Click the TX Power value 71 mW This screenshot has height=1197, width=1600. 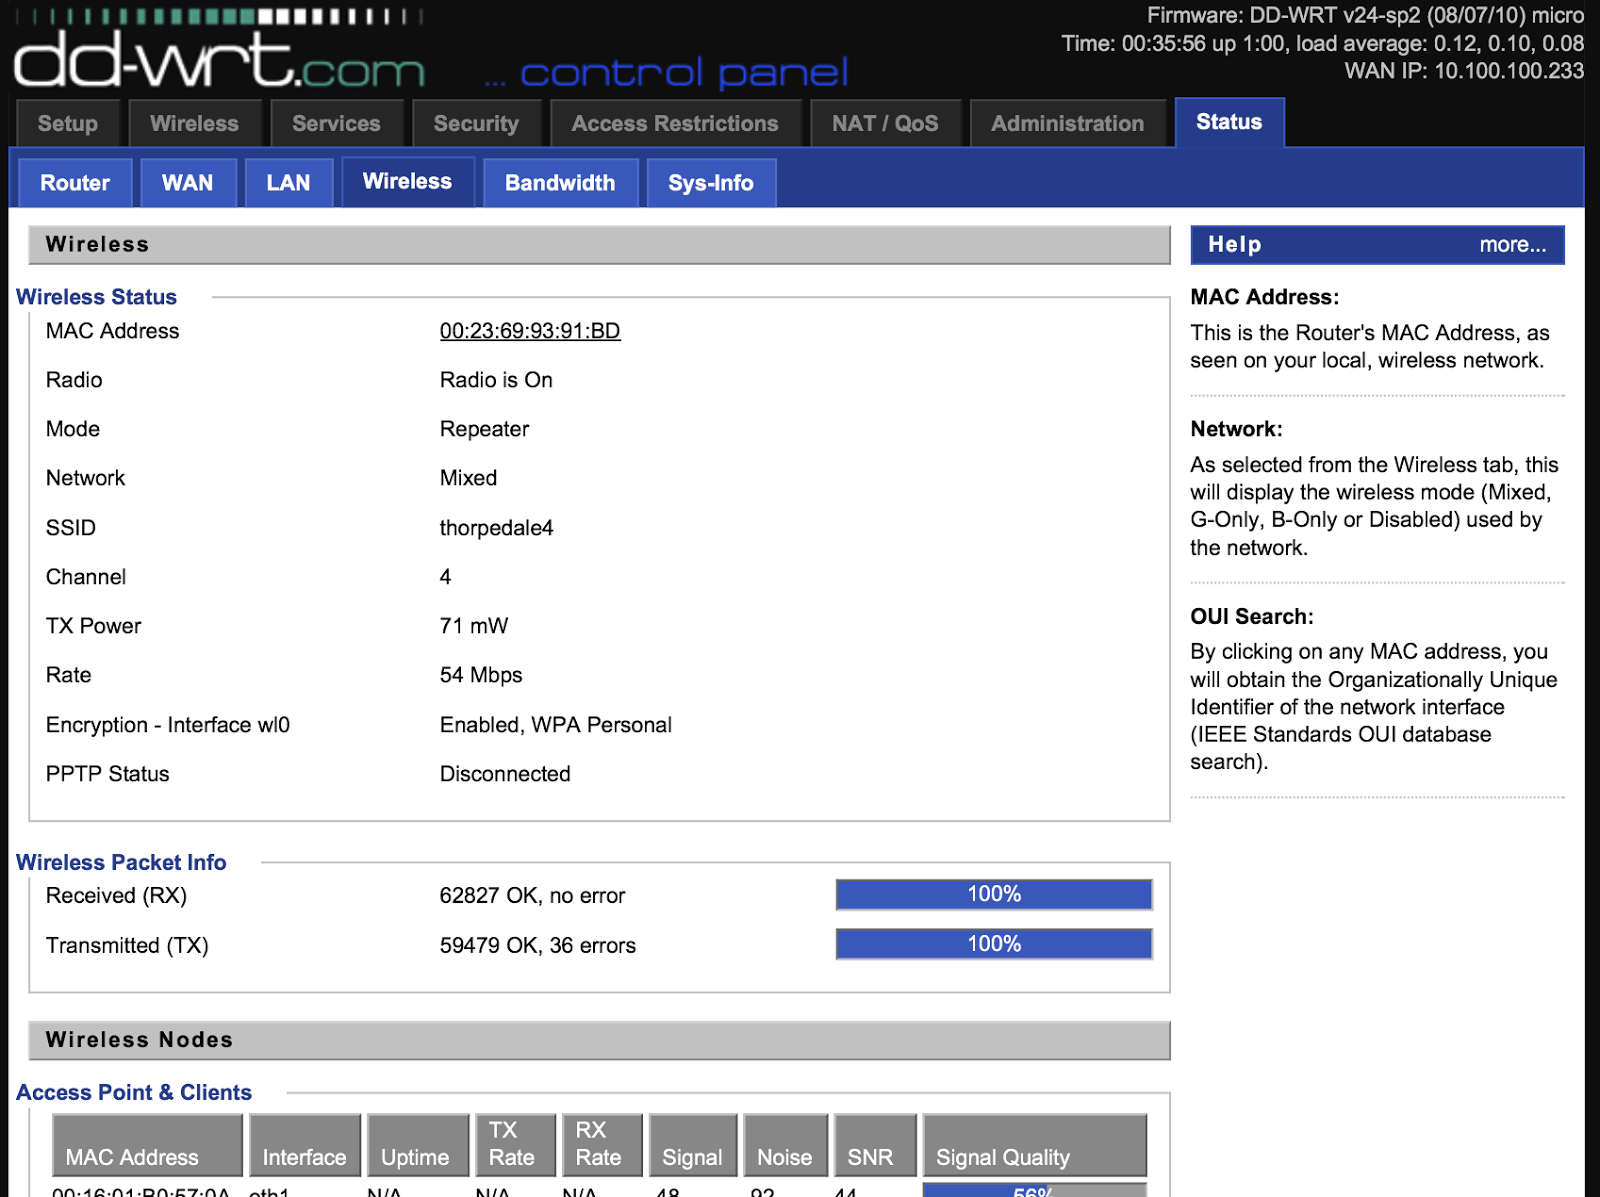(474, 626)
